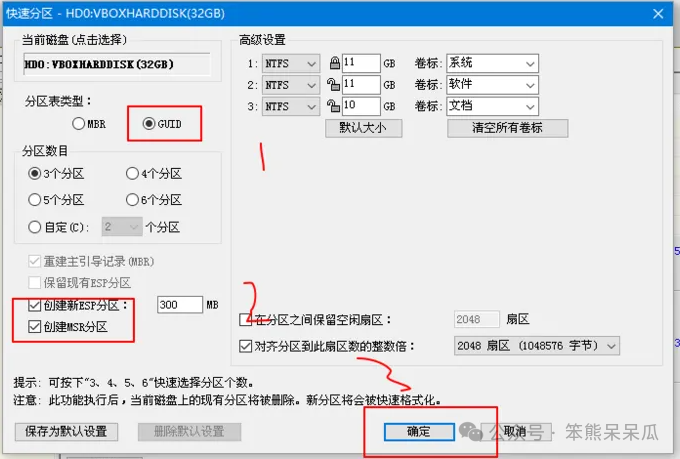Enable 在分区之间保留空闲扇区 checkbox
Viewport: 680px width, 459px height.
[245, 320]
